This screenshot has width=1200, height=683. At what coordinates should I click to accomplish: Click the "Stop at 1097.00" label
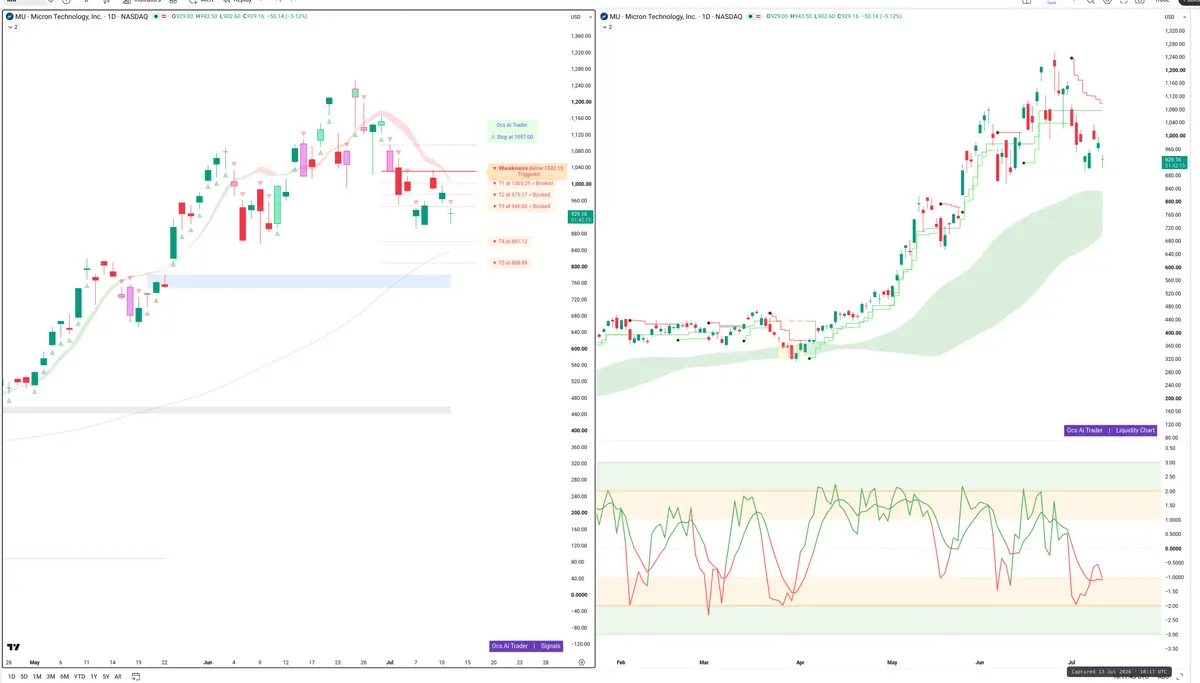(512, 136)
